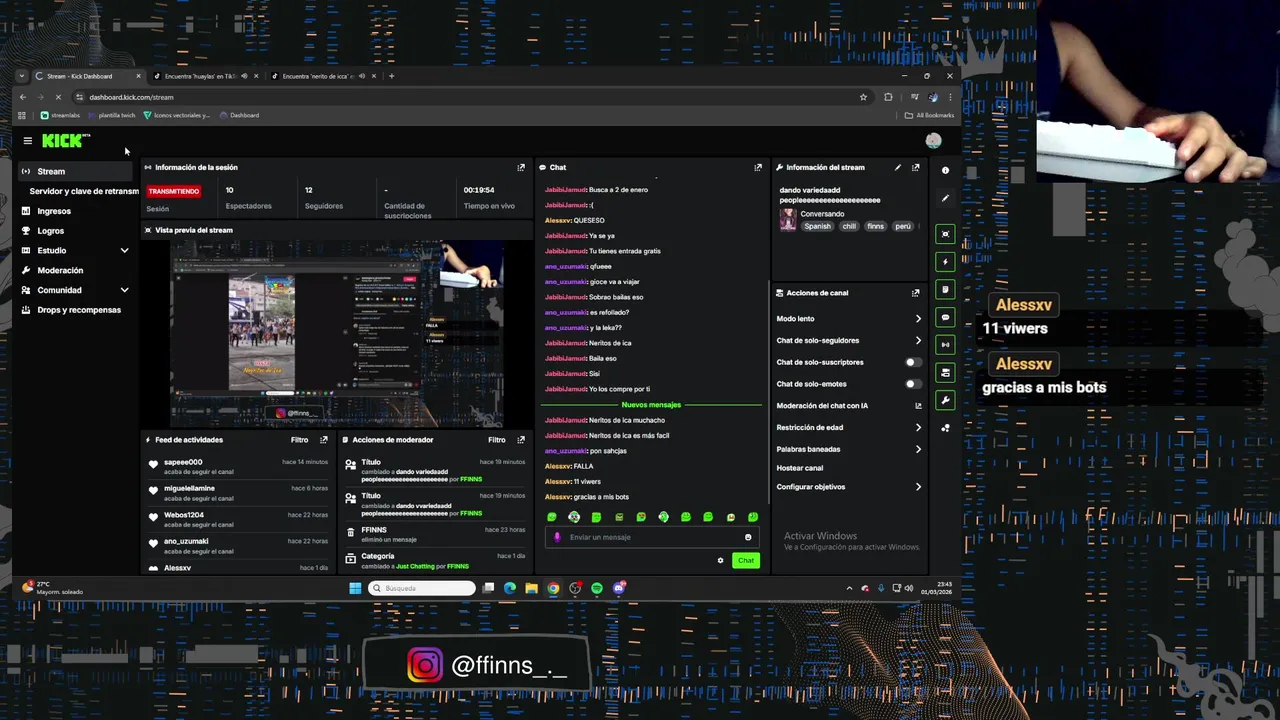Open the Kick hamburger menu
This screenshot has width=1280, height=720.
pos(28,141)
